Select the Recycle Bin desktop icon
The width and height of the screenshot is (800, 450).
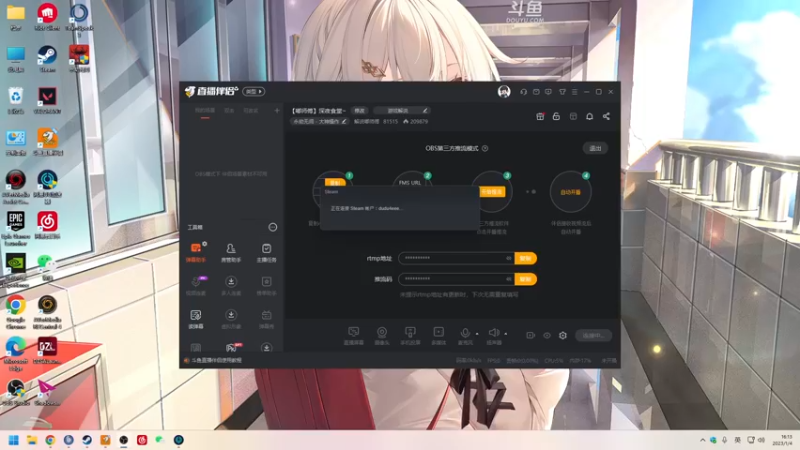[16, 101]
